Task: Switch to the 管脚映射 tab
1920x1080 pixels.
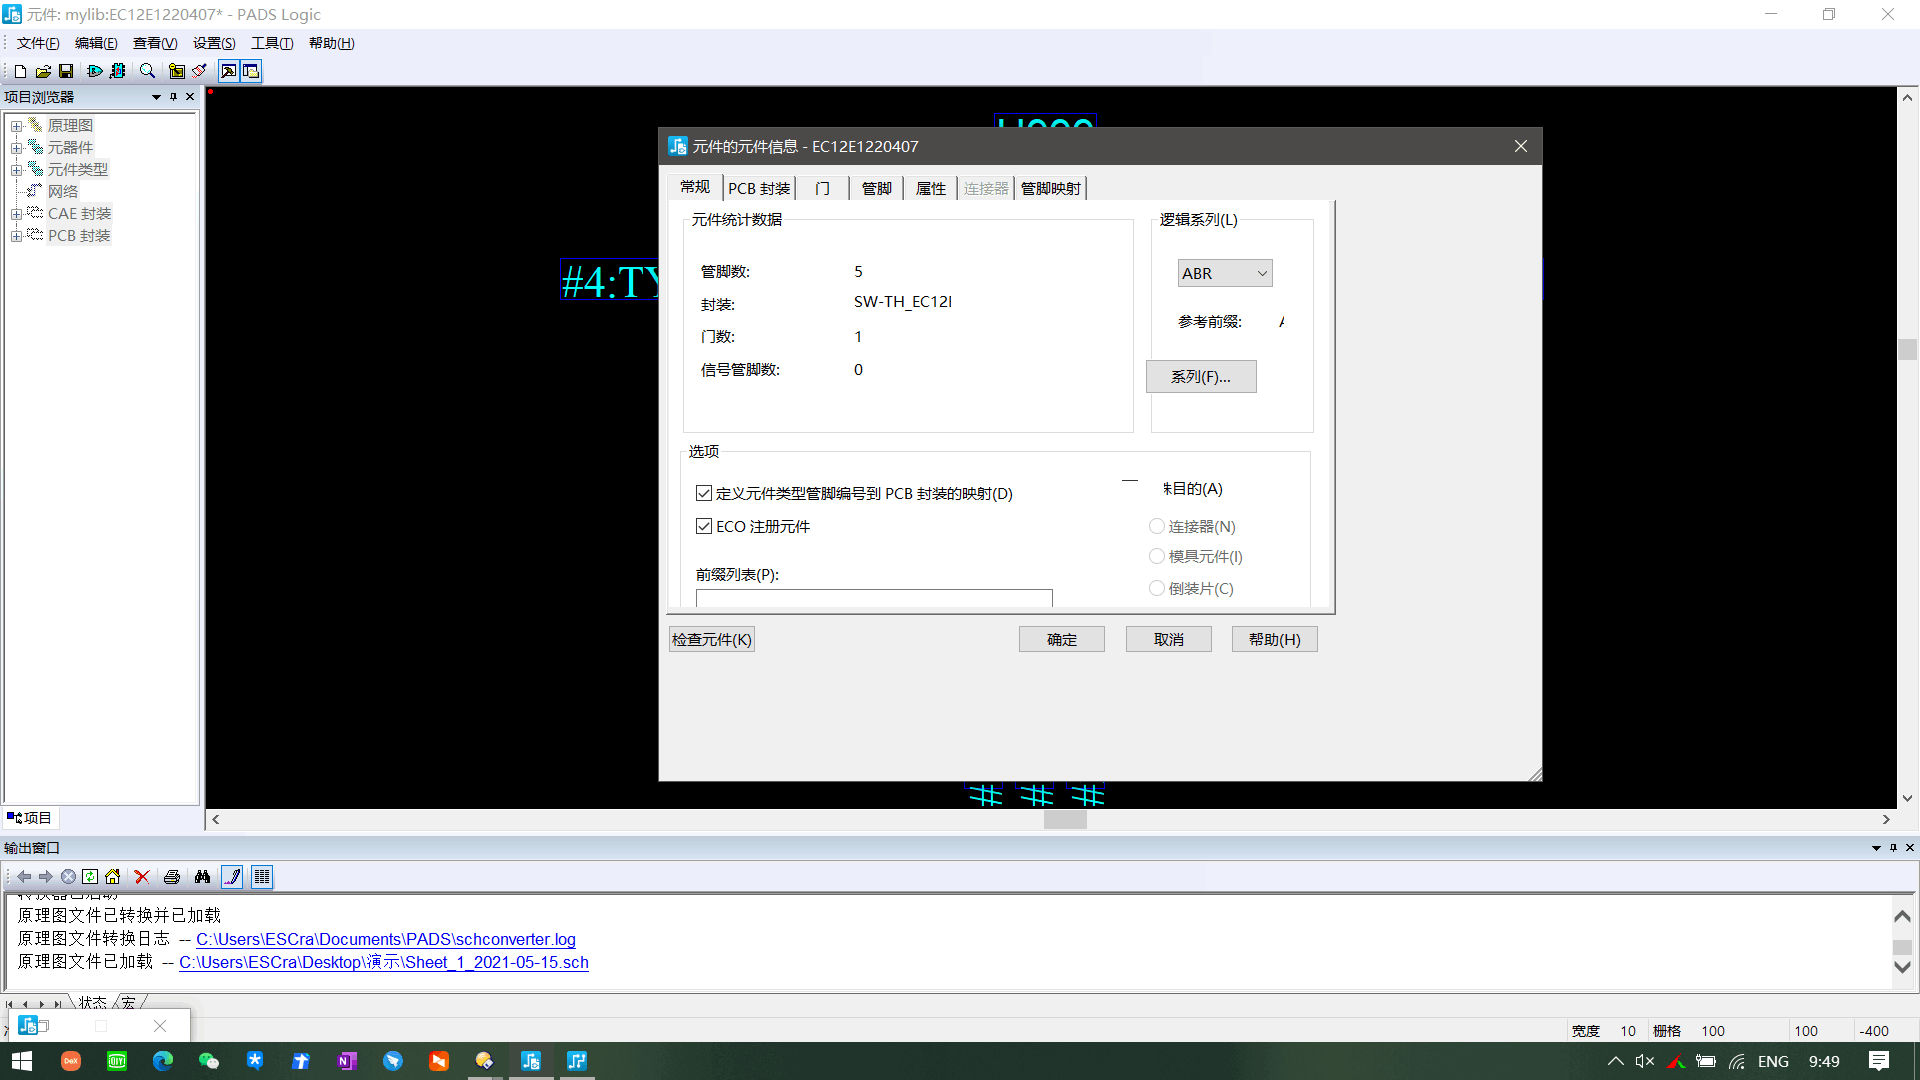Action: [x=1050, y=189]
